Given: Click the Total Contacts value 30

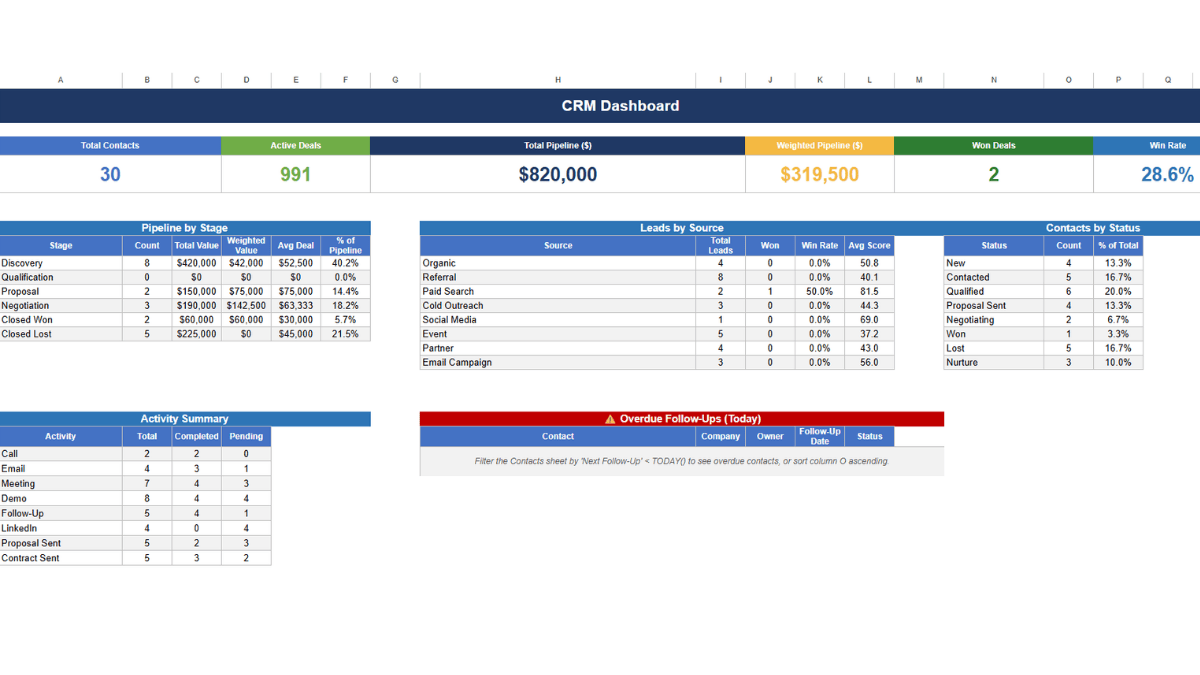Looking at the screenshot, I should 109,172.
